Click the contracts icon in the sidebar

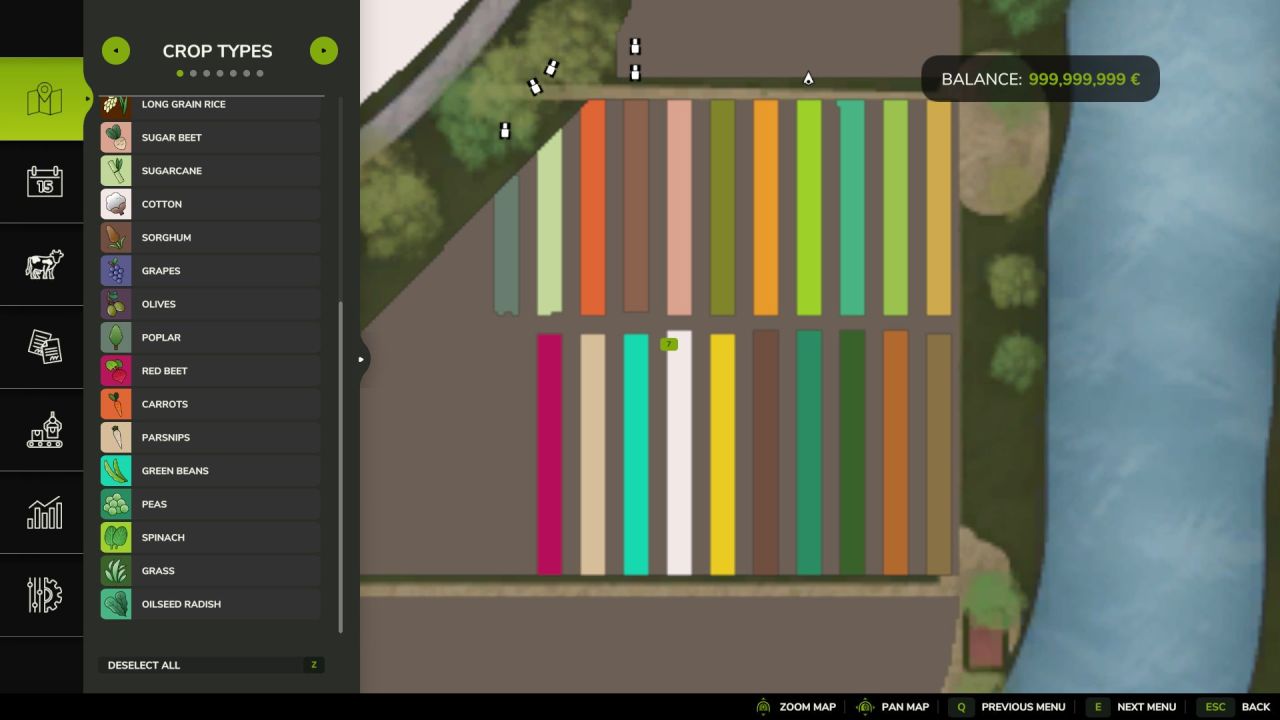(42, 347)
